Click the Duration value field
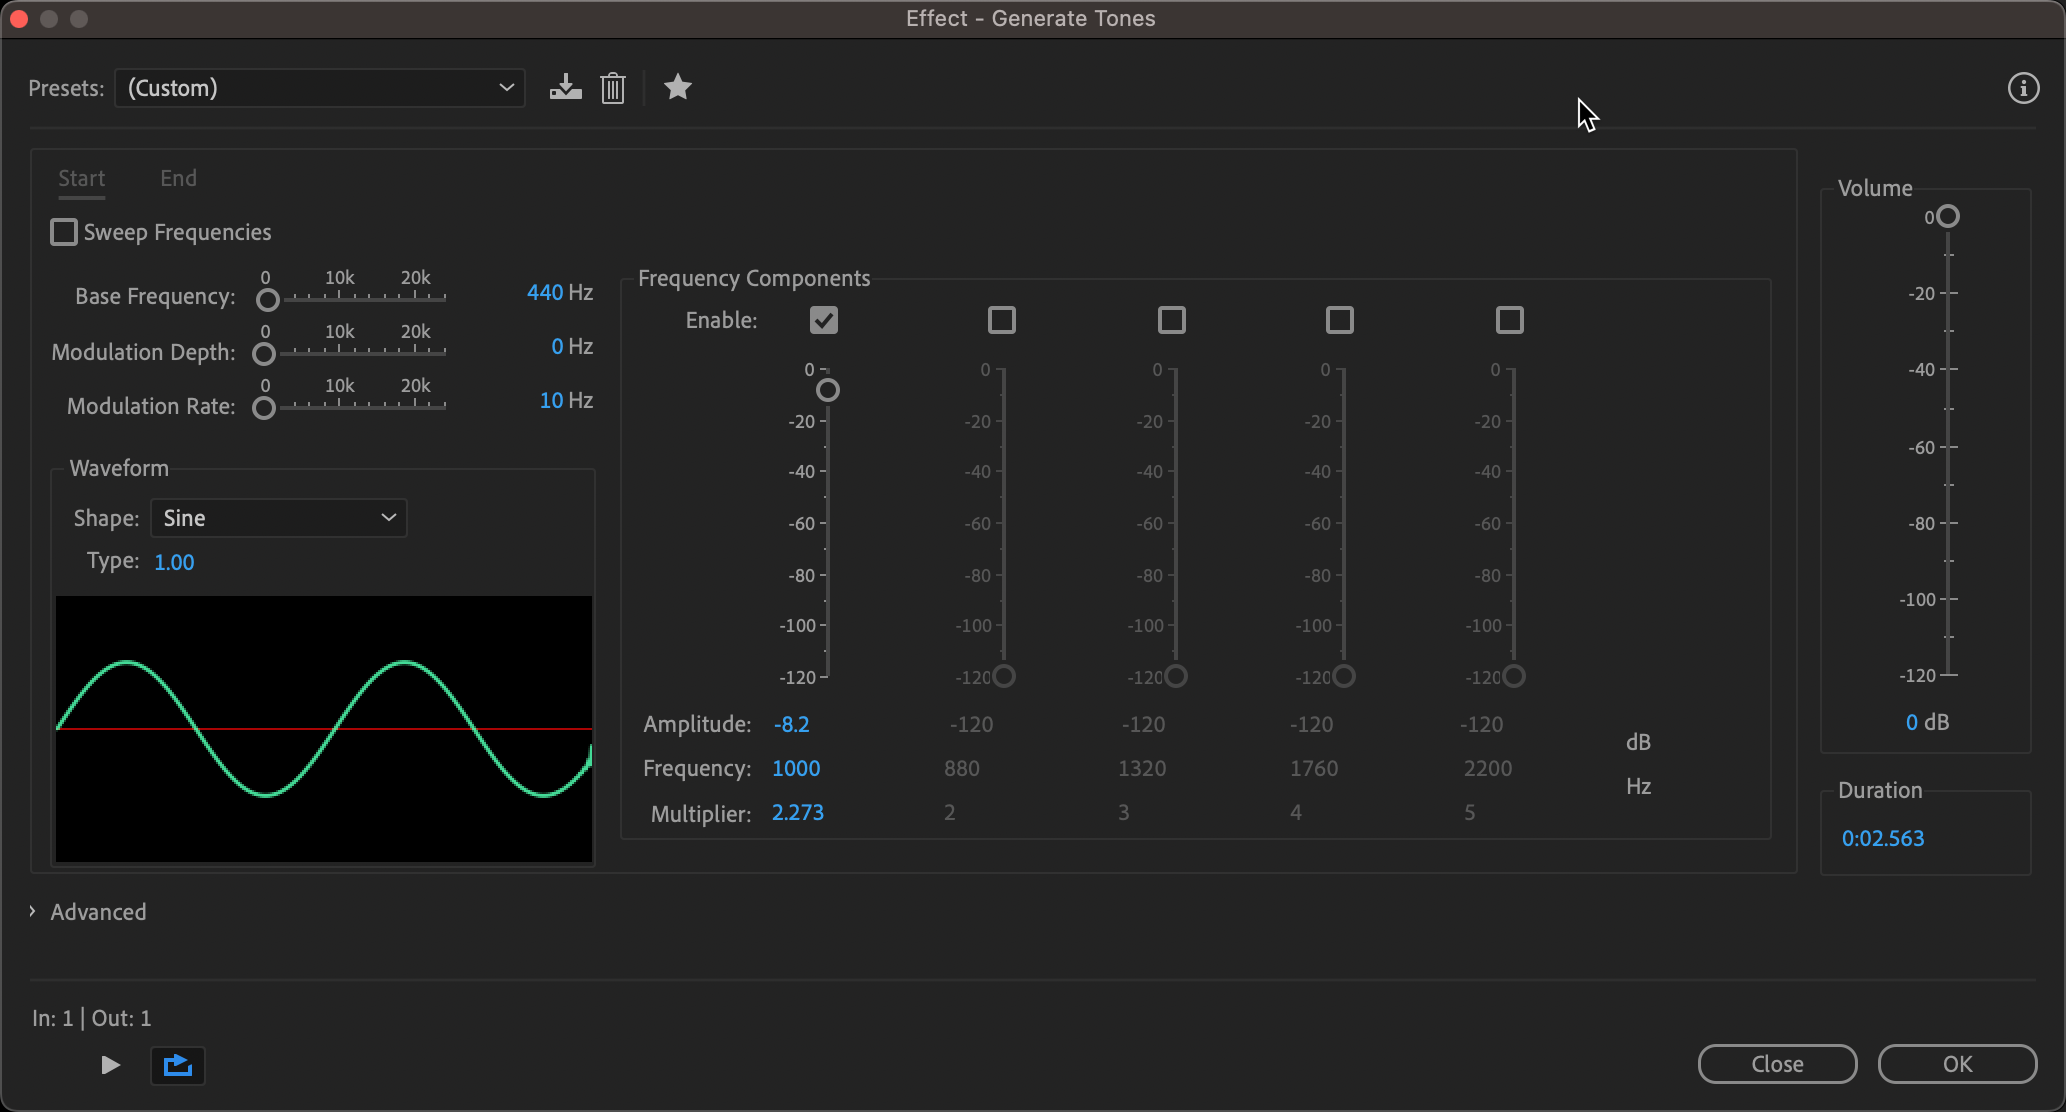 (x=1883, y=838)
